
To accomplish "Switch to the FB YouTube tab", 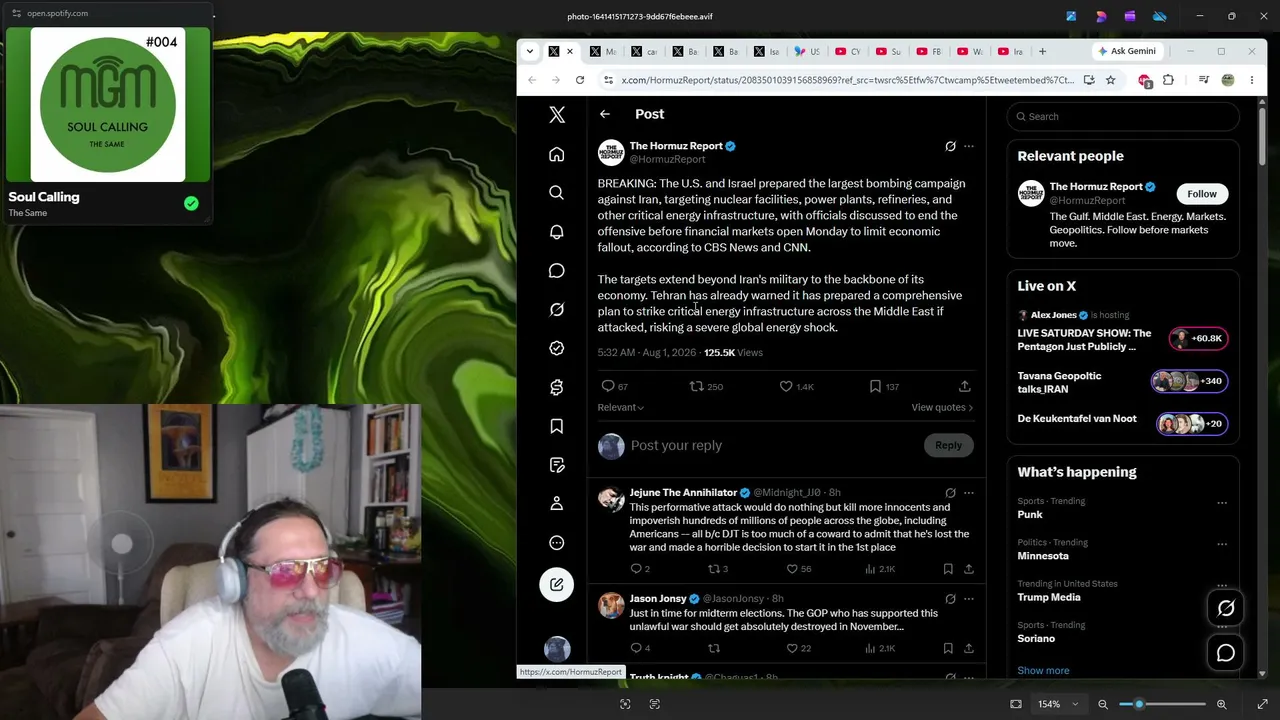I will pyautogui.click(x=930, y=51).
